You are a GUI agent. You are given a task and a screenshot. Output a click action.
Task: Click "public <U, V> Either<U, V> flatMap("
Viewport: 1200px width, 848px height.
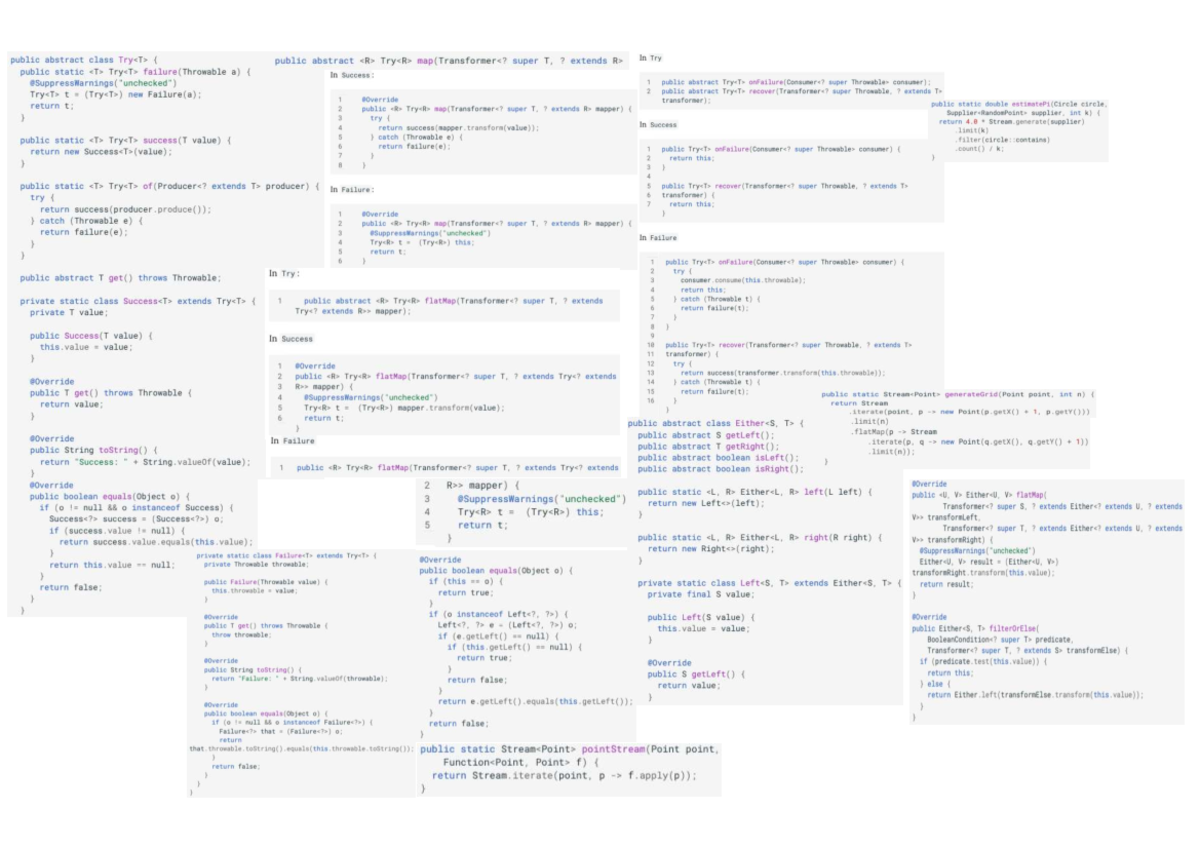point(978,496)
